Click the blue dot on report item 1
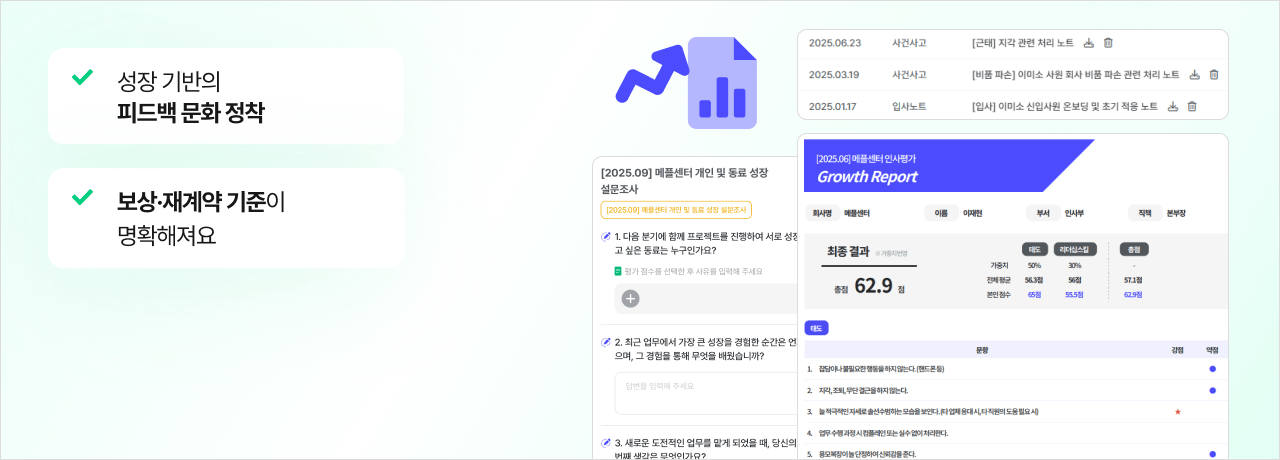Screen dimensions: 1280x460 tap(1213, 369)
